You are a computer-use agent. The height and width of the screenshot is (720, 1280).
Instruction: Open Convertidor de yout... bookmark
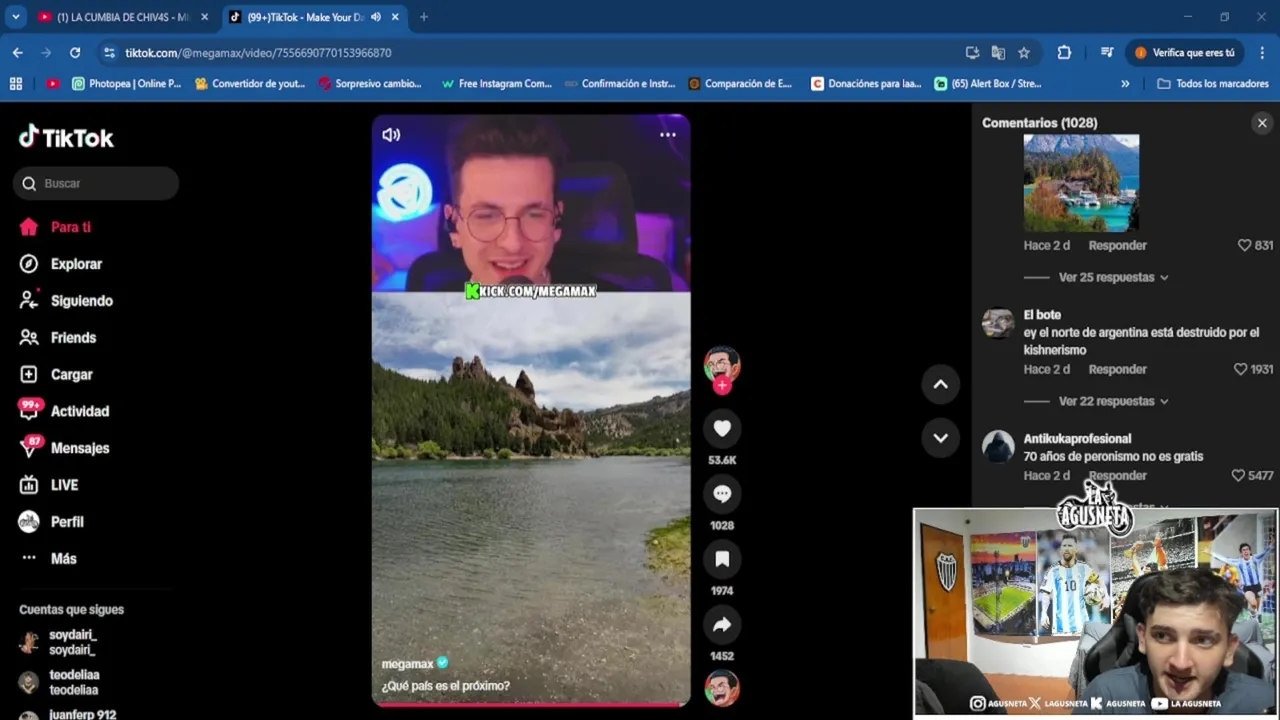point(250,84)
